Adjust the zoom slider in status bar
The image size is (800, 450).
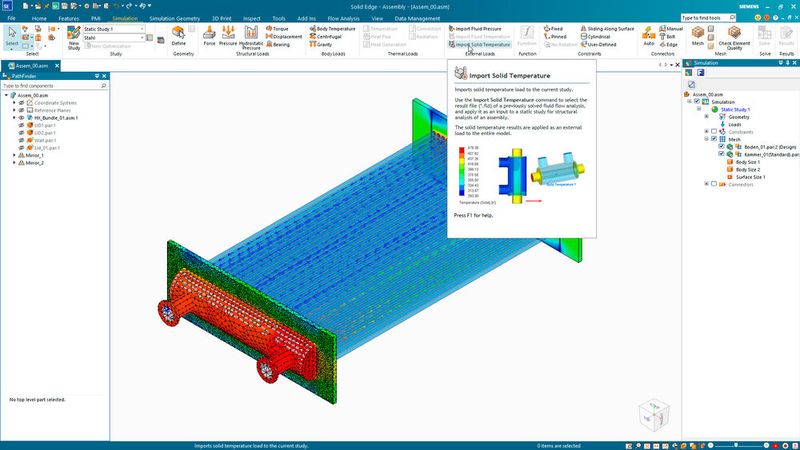pos(737,445)
